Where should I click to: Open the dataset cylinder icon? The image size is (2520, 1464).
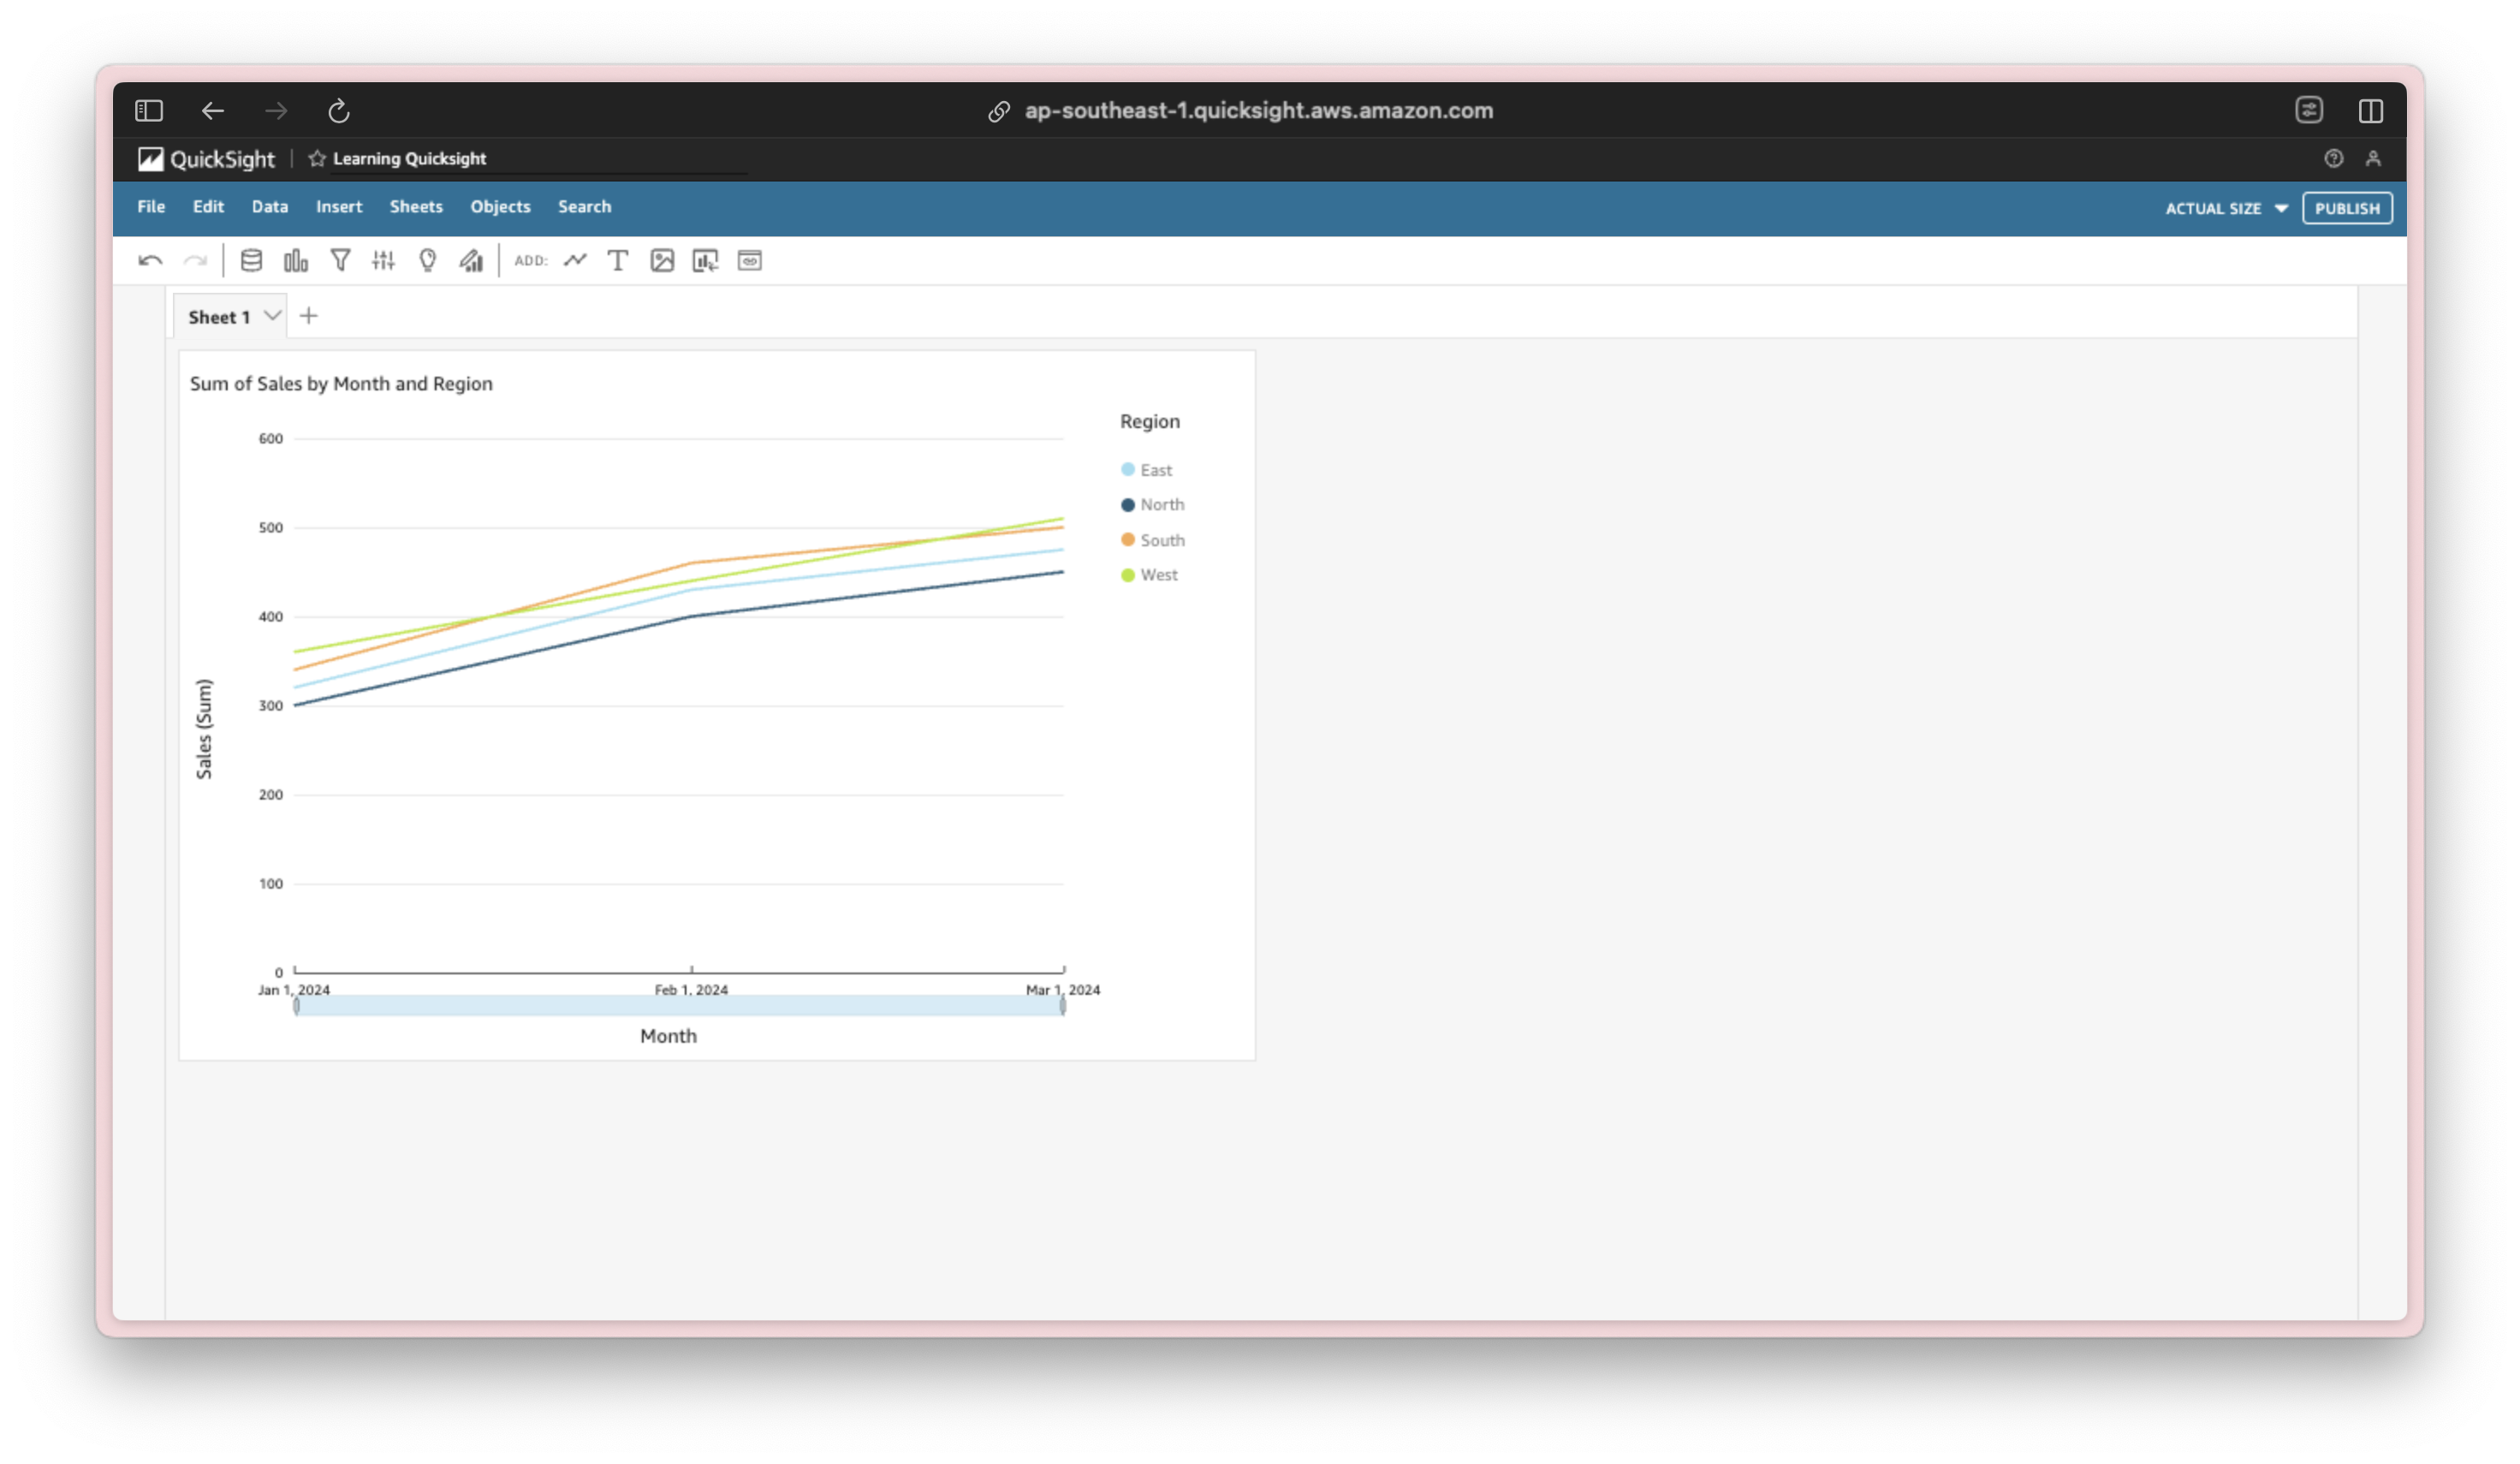[251, 261]
